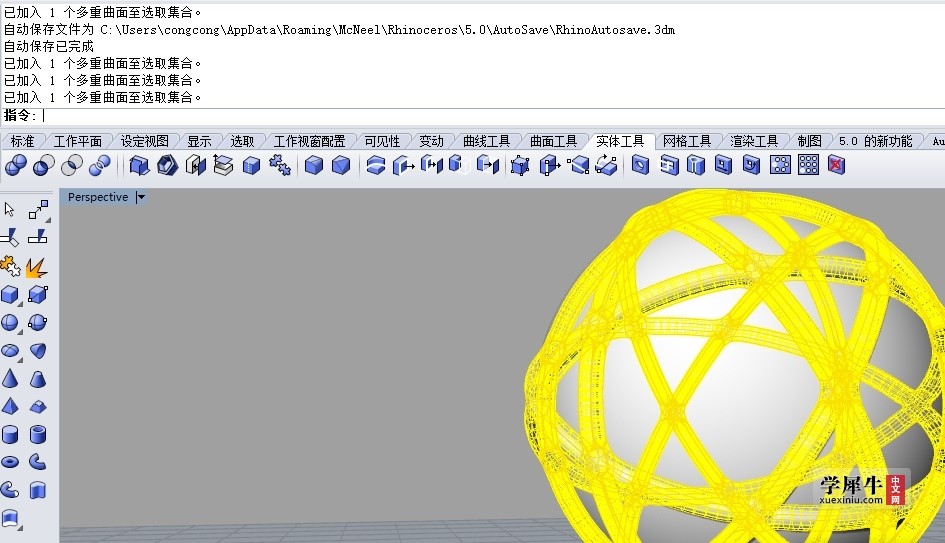Image resolution: width=945 pixels, height=543 pixels.
Task: Select the Chamfer Edge tool
Action: [341, 165]
